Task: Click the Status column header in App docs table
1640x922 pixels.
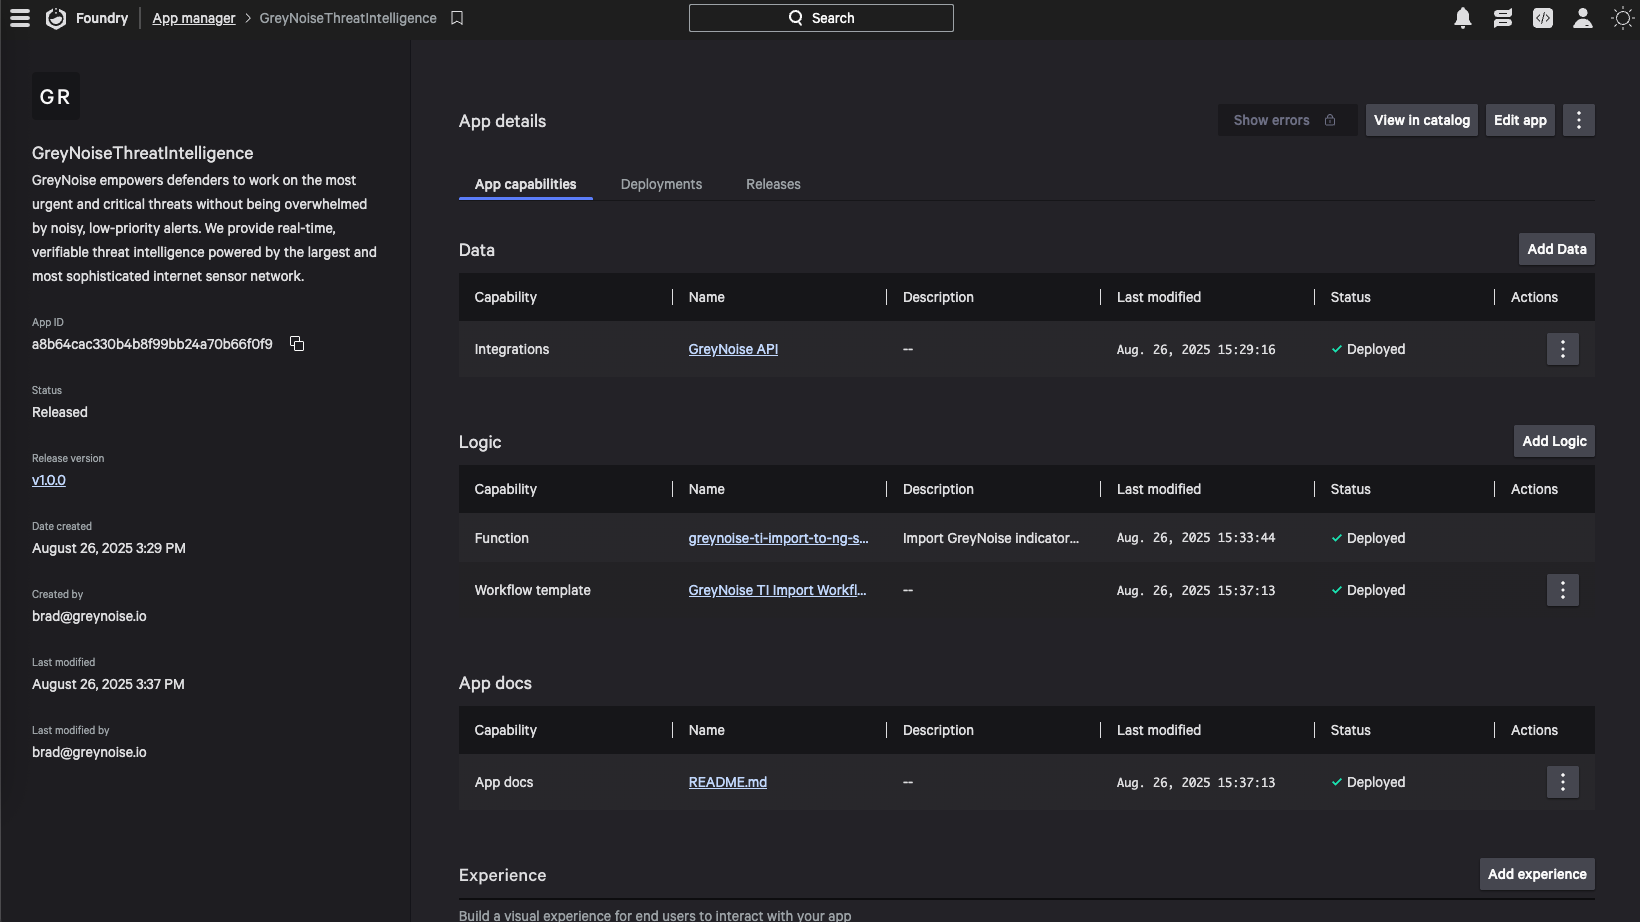Action: pos(1351,730)
